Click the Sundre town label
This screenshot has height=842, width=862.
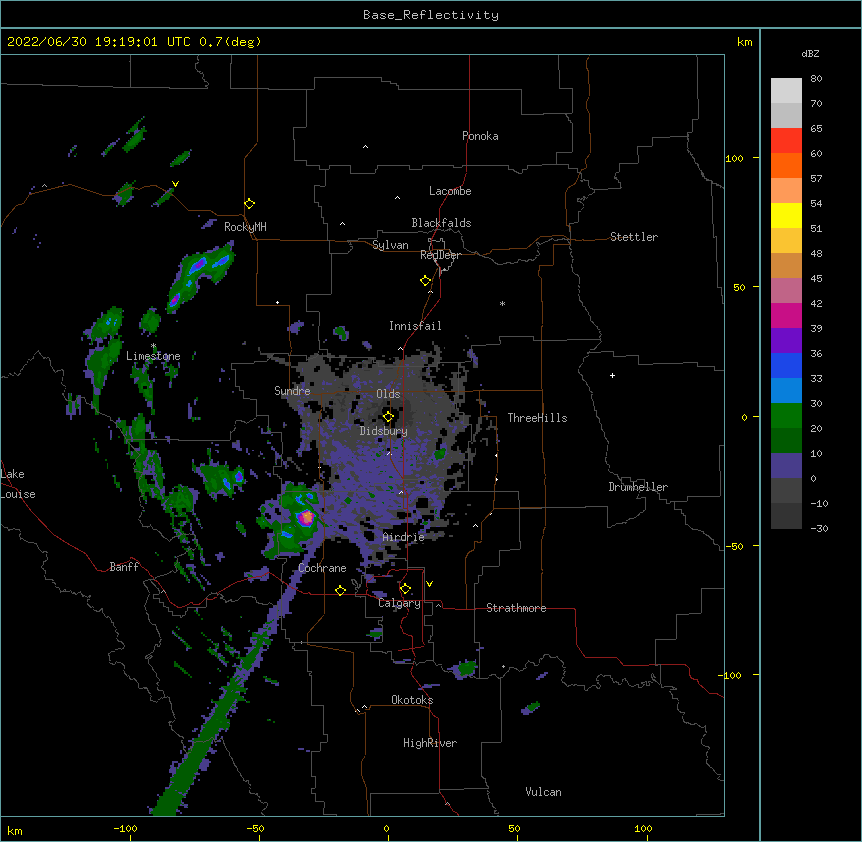pyautogui.click(x=292, y=391)
